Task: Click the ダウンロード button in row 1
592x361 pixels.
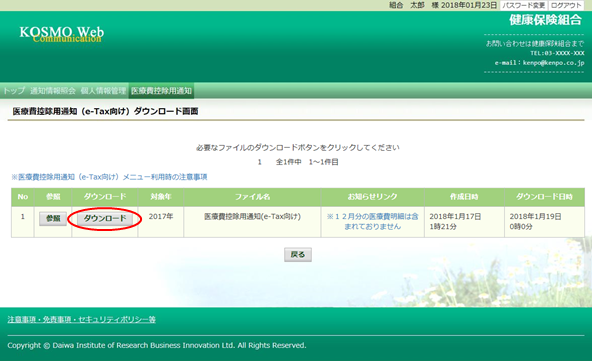Action: tap(105, 219)
